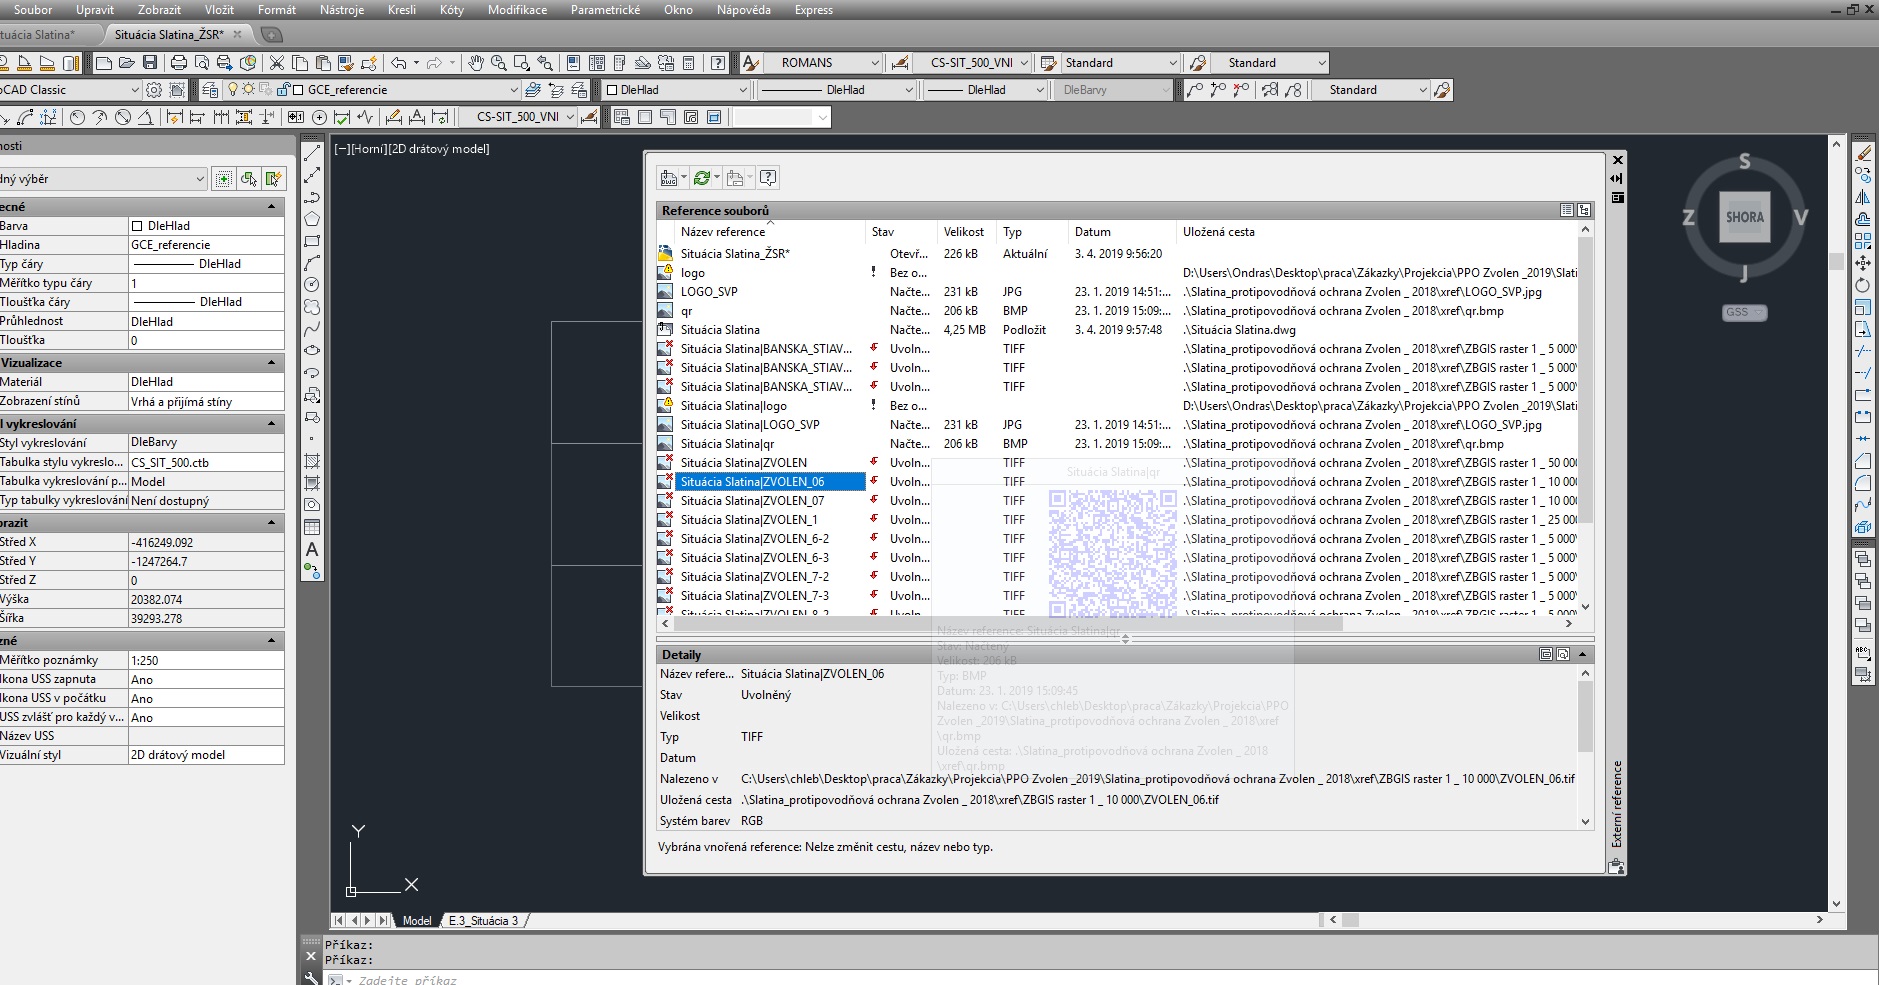Switch reference list to list view
1879x985 pixels.
tap(1567, 210)
